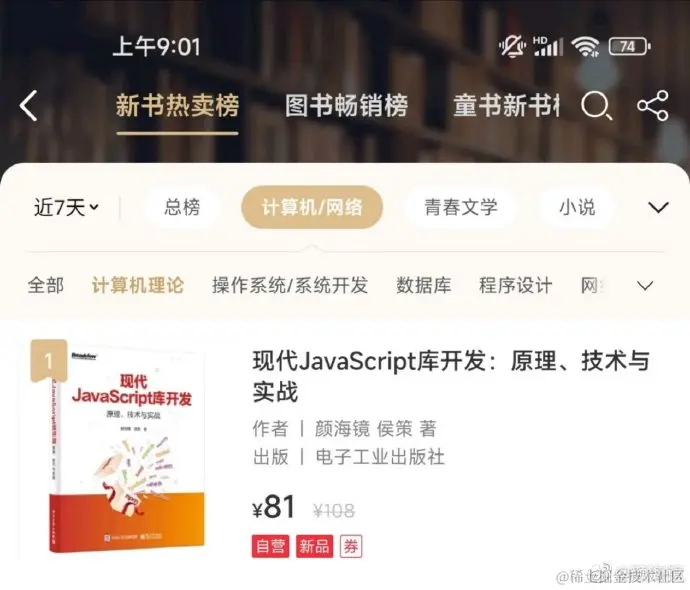Select the 总榜 category chip
This screenshot has width=690, height=590.
(182, 207)
